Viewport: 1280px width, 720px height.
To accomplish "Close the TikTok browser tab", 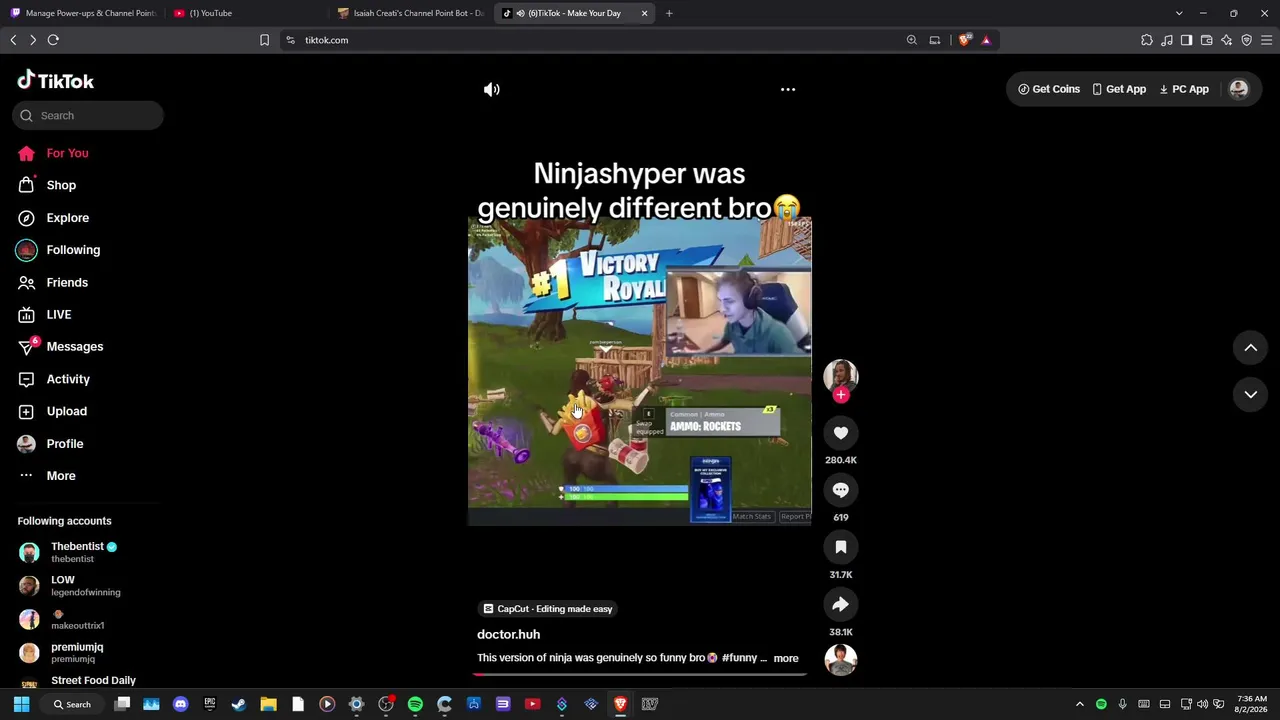I will (644, 13).
